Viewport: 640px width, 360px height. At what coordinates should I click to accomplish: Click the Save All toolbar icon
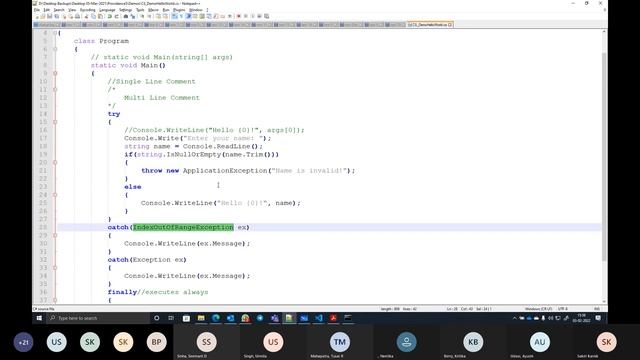click(x=56, y=16)
